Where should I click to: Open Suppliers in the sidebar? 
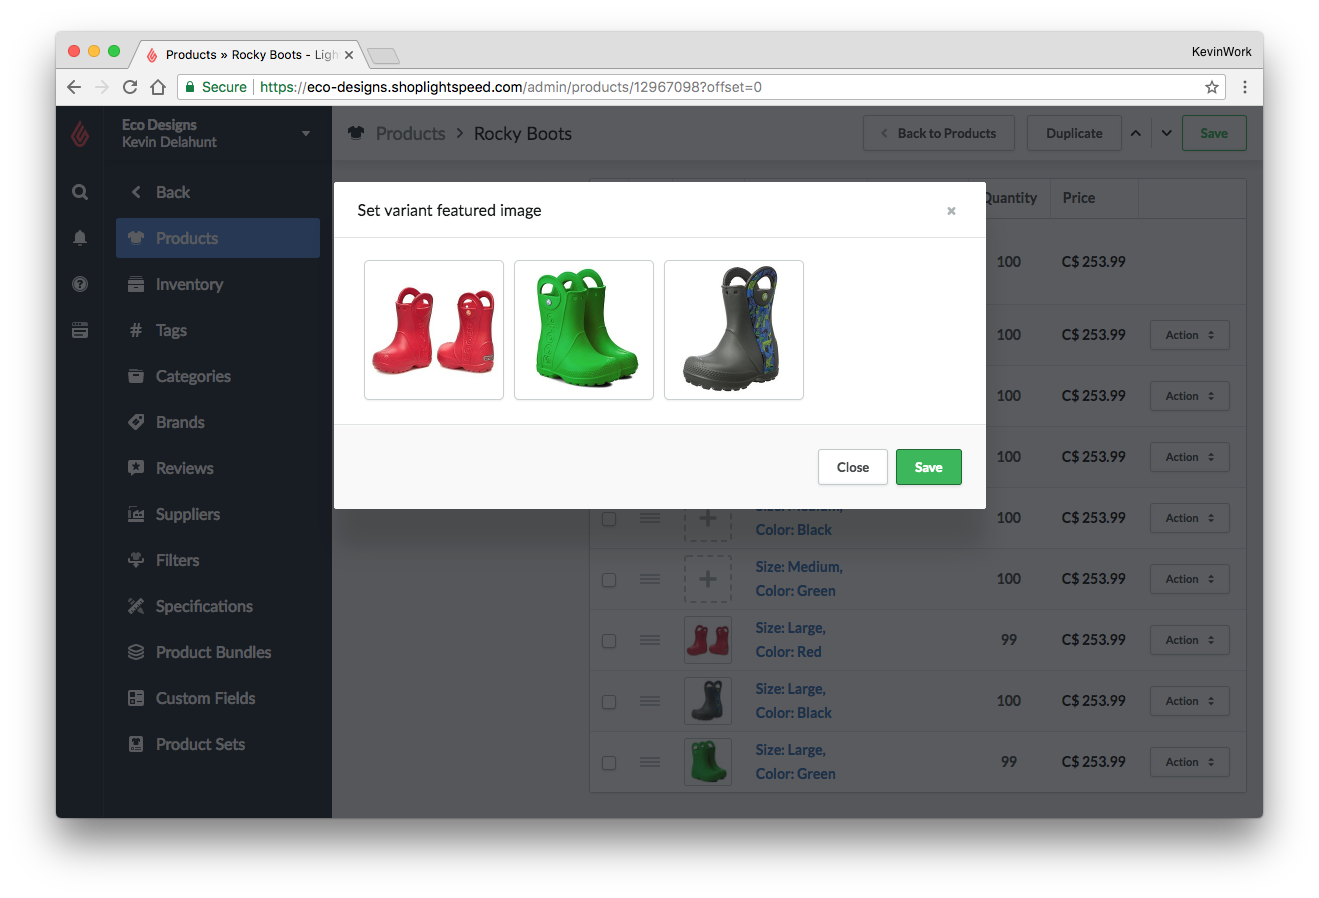(x=218, y=514)
